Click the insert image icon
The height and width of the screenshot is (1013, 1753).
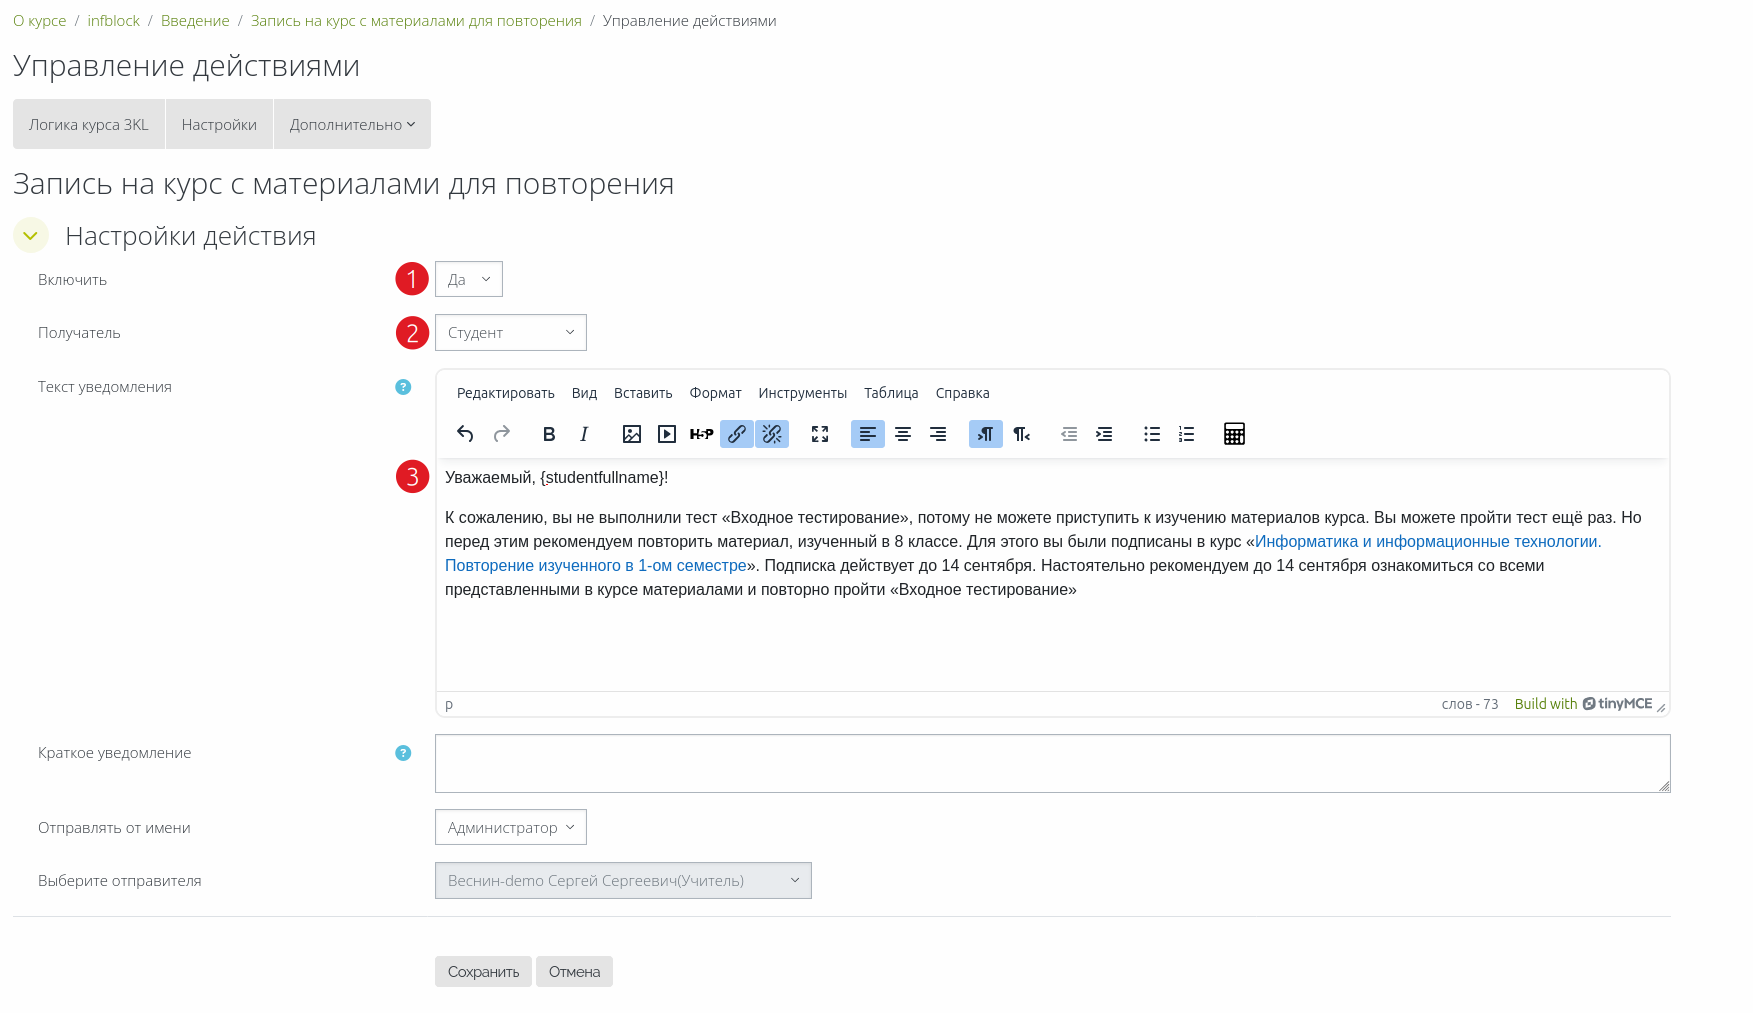click(632, 434)
